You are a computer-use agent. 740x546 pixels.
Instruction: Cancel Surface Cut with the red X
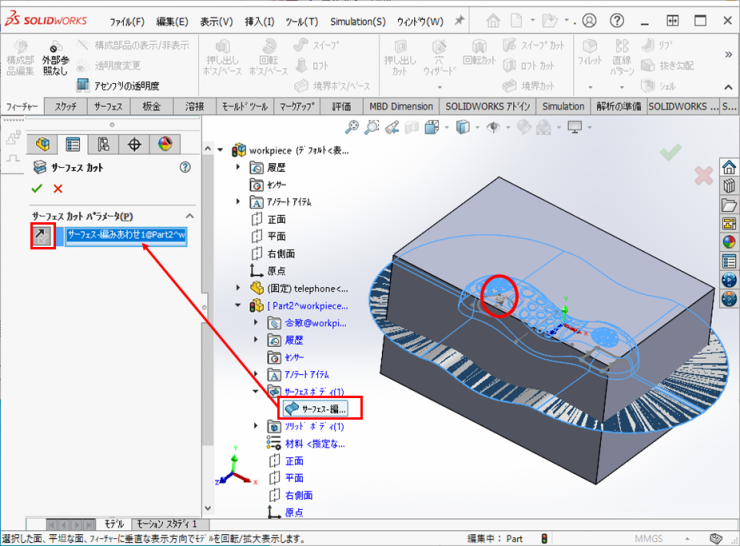click(58, 189)
